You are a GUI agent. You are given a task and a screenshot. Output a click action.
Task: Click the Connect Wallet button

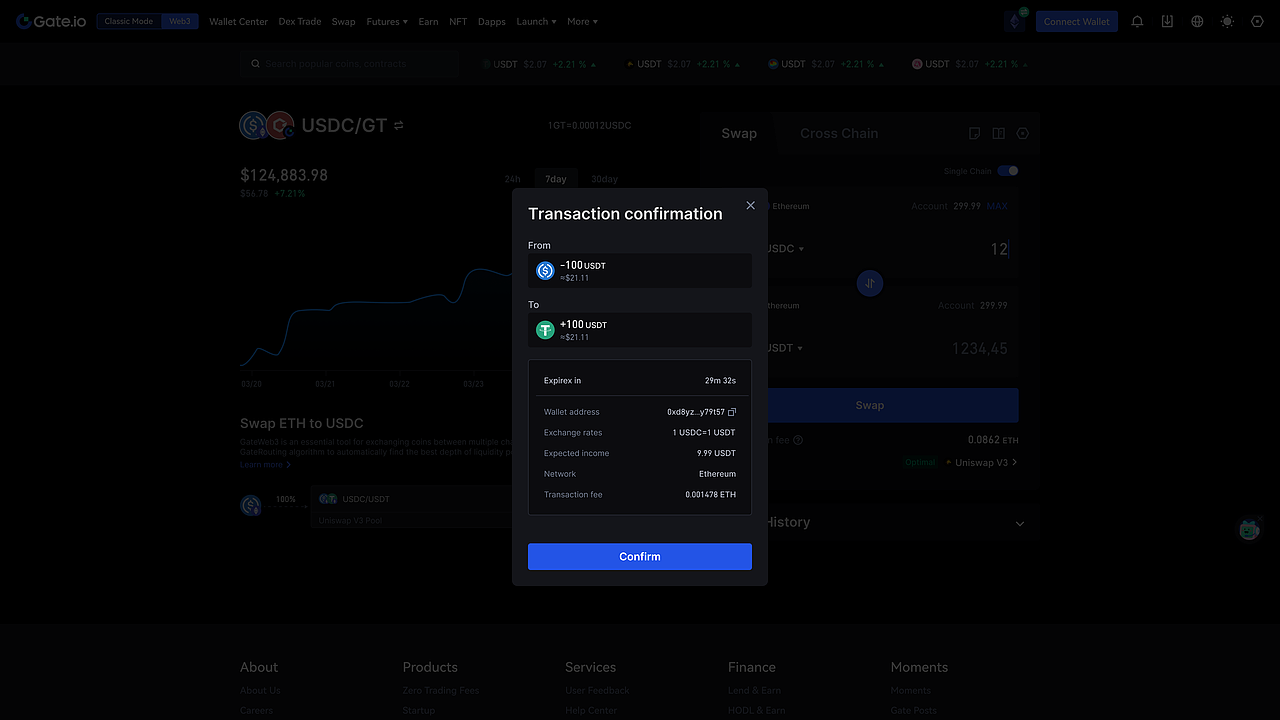pos(1077,21)
